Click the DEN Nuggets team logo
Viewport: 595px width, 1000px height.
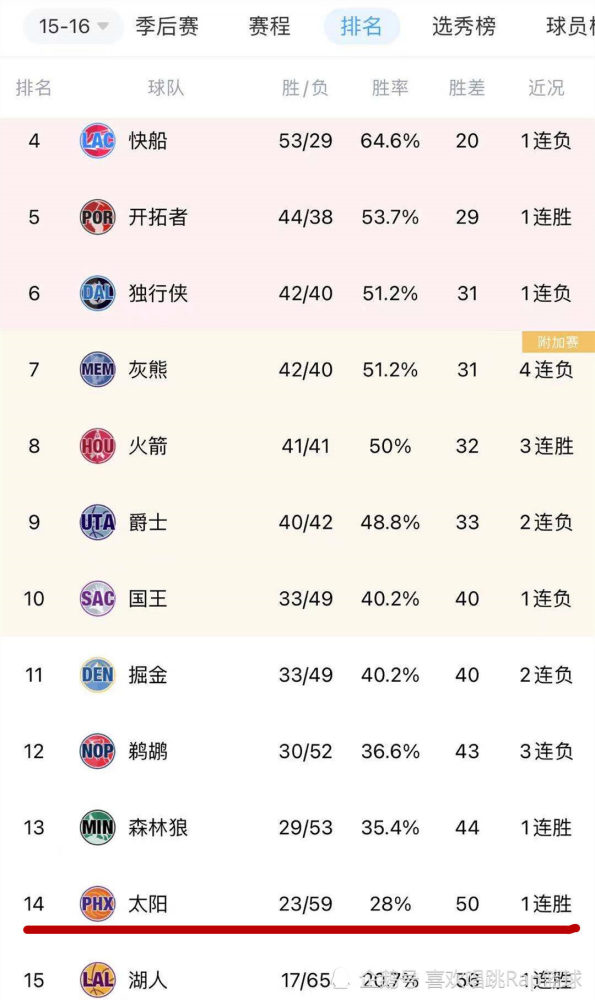[98, 675]
